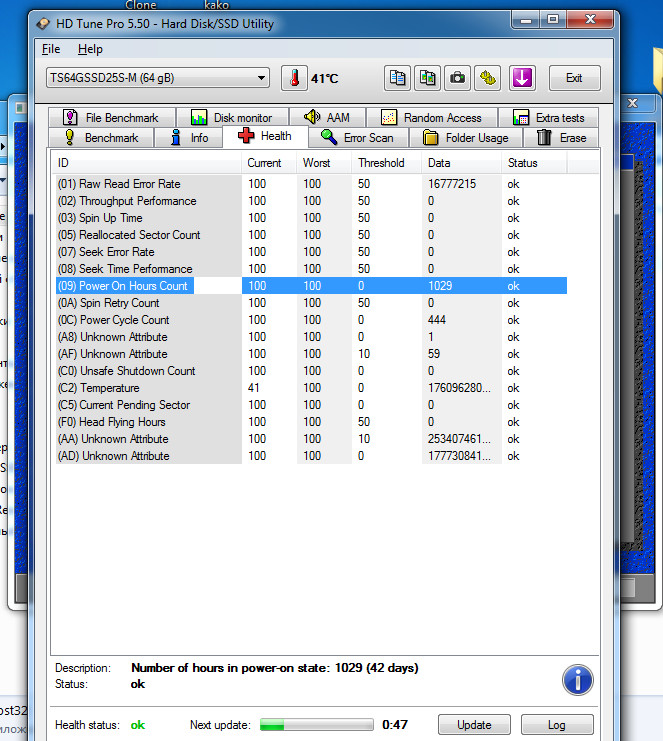
Task: Select the (A8) Unknown Attribute row
Action: click(x=311, y=337)
